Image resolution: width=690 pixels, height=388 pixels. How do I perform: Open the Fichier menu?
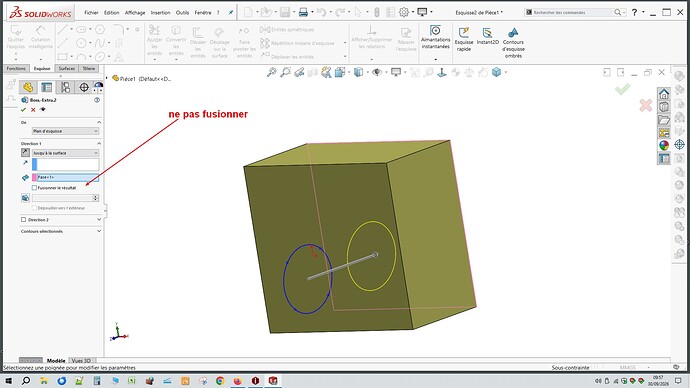91,13
